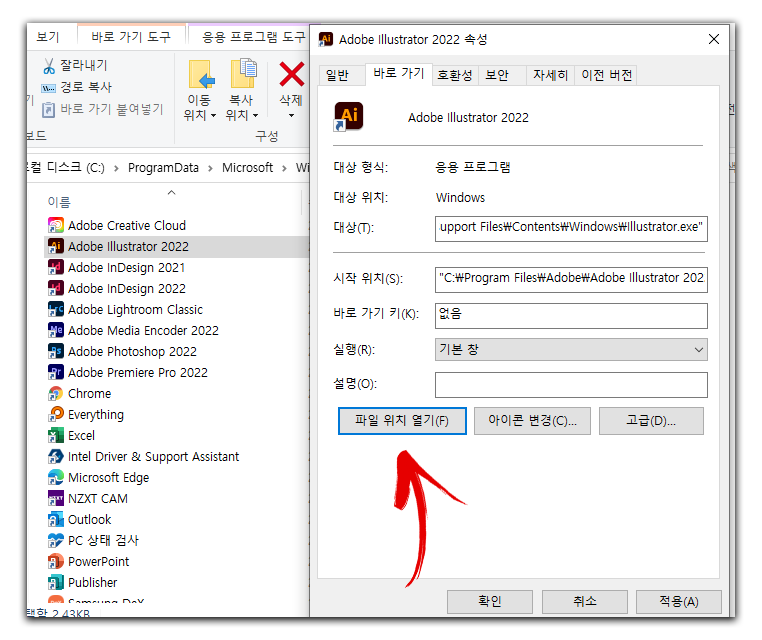Screen dimensions: 762x640
Task: Switch to the 호환성 tab
Action: coord(455,75)
